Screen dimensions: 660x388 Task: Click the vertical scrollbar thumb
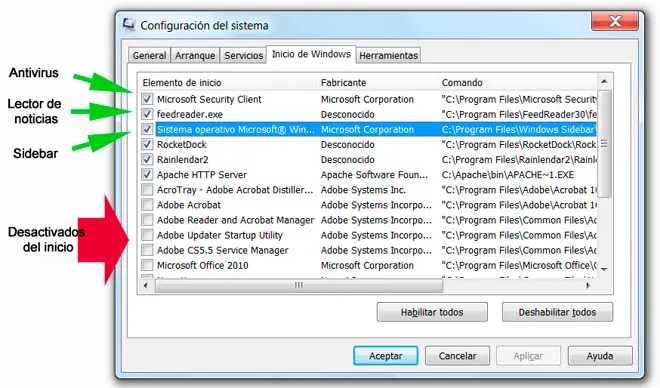pyautogui.click(x=604, y=144)
